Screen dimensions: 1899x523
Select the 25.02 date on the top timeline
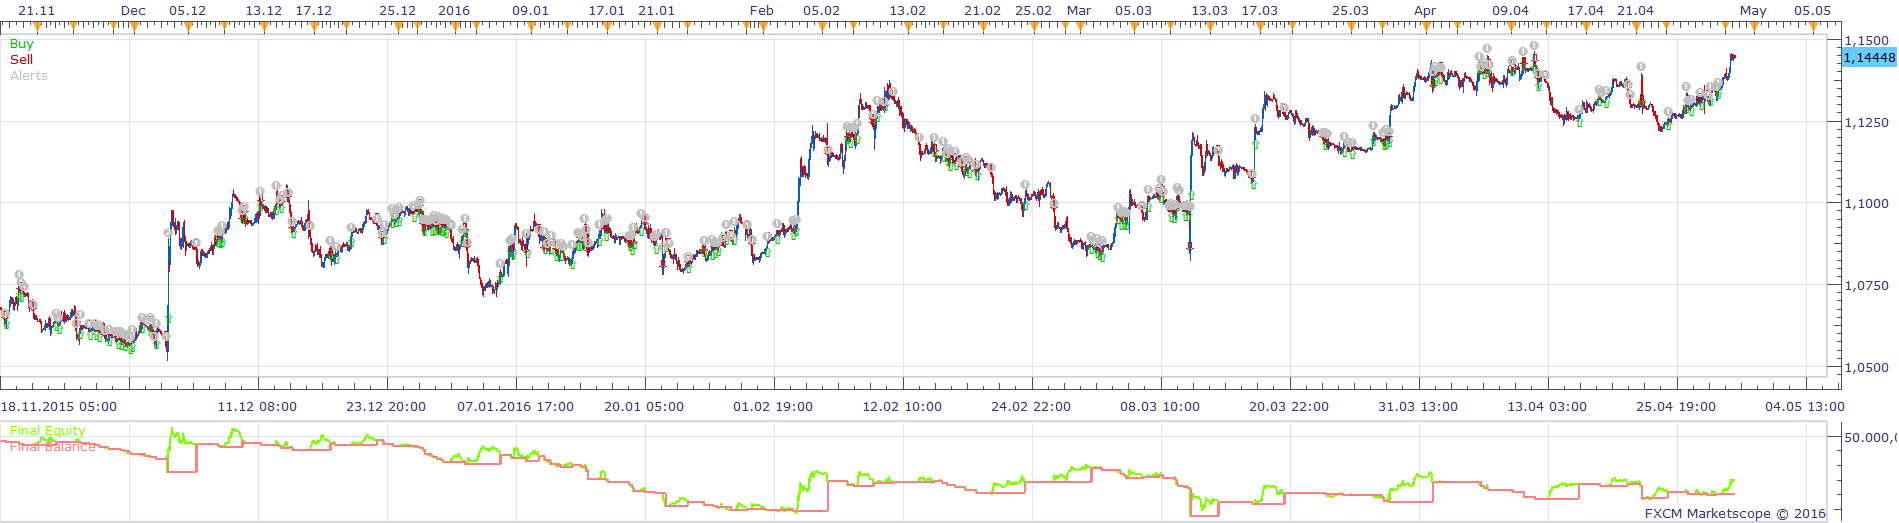click(x=1034, y=11)
